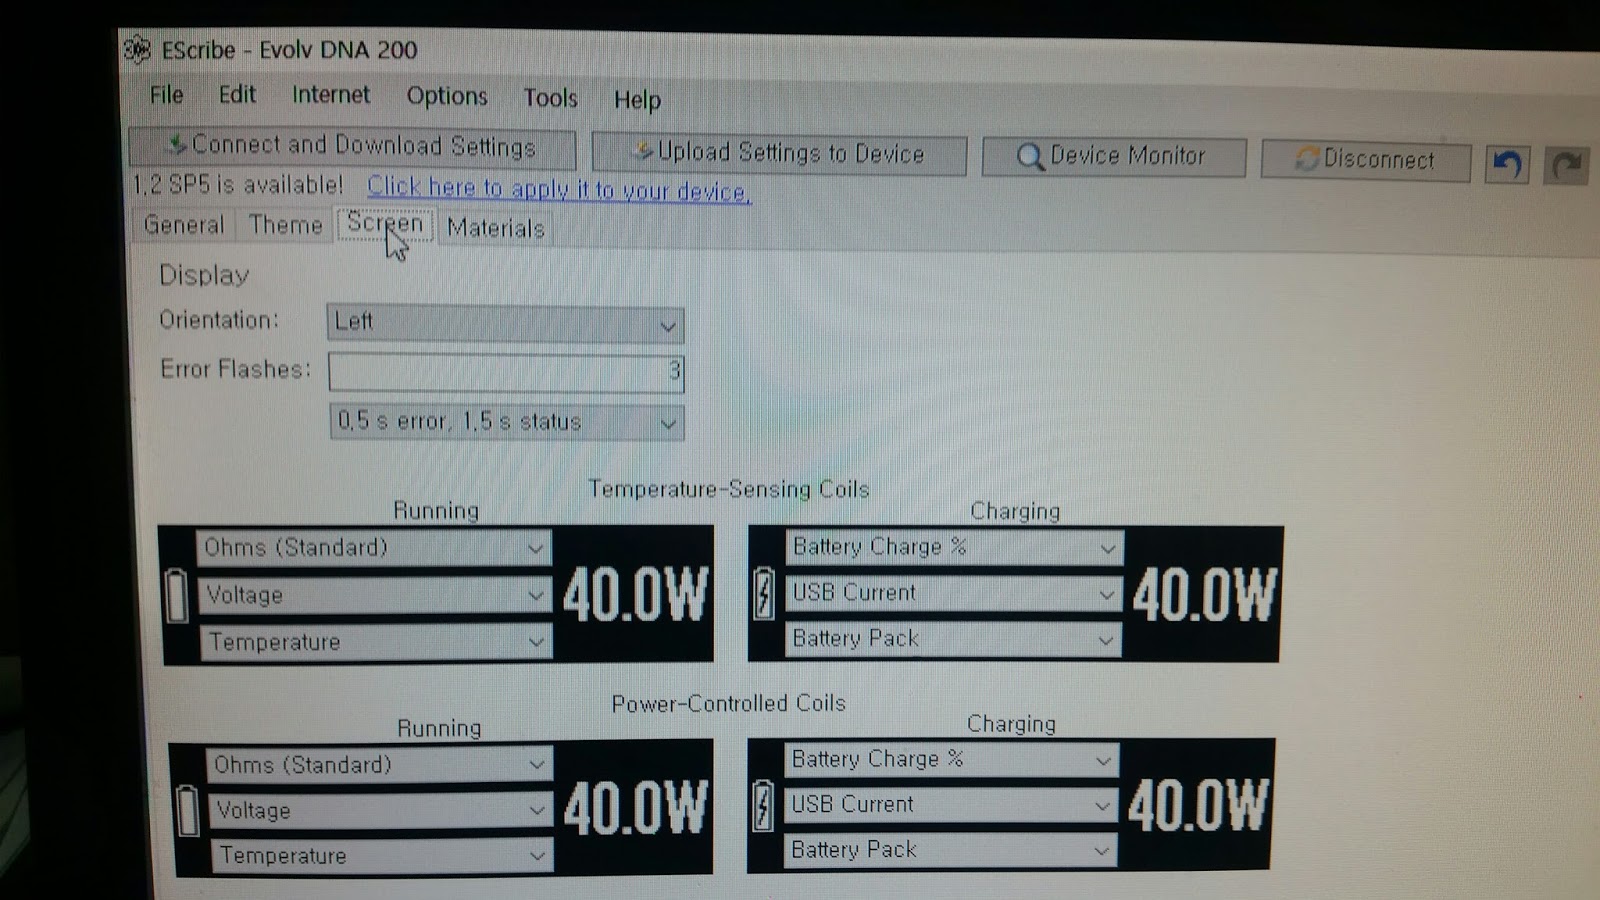
Task: Click the Disconnect button
Action: point(1365,160)
